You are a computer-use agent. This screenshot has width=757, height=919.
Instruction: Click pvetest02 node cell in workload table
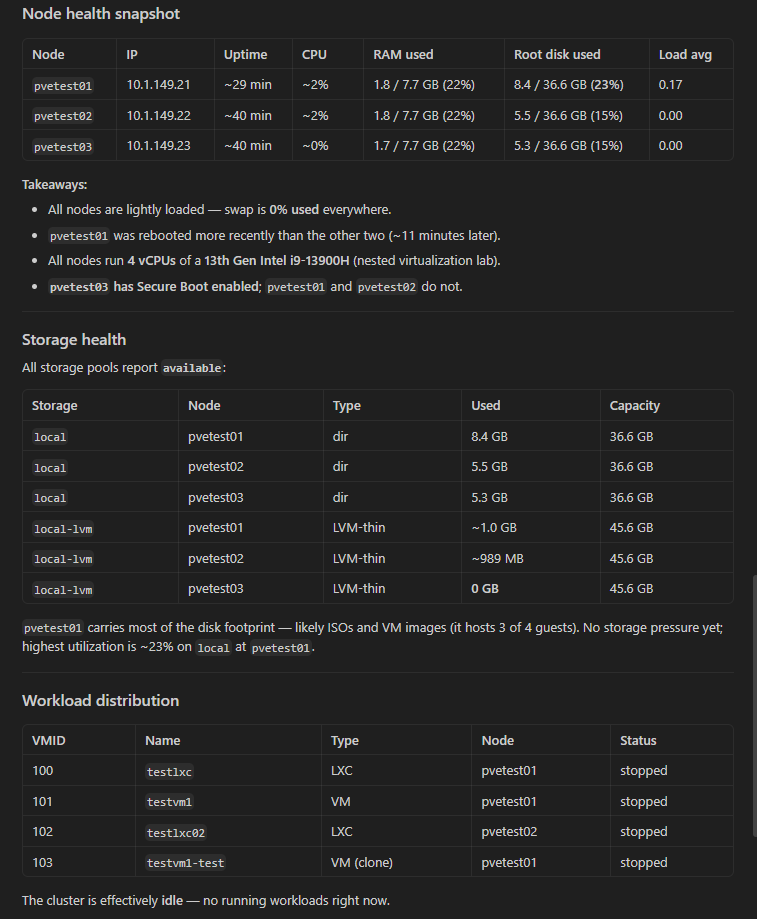click(509, 832)
